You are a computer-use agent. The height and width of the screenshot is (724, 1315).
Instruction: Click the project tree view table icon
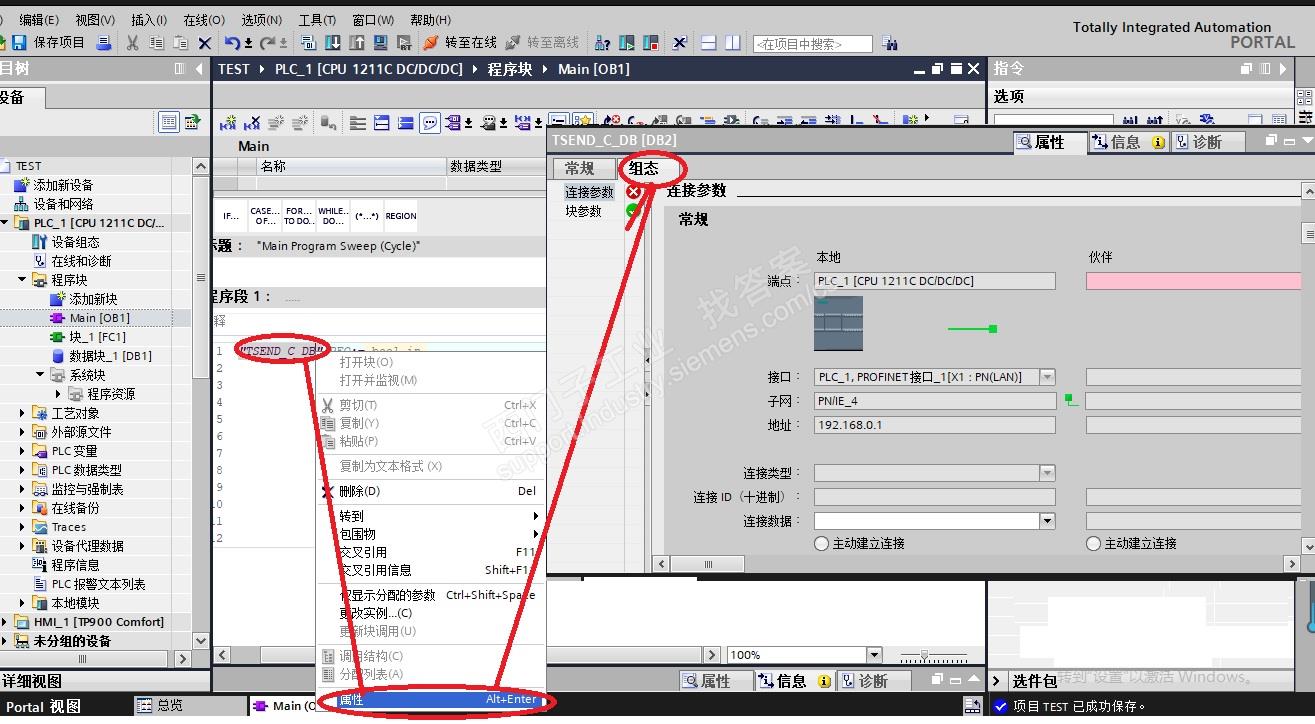[x=169, y=122]
